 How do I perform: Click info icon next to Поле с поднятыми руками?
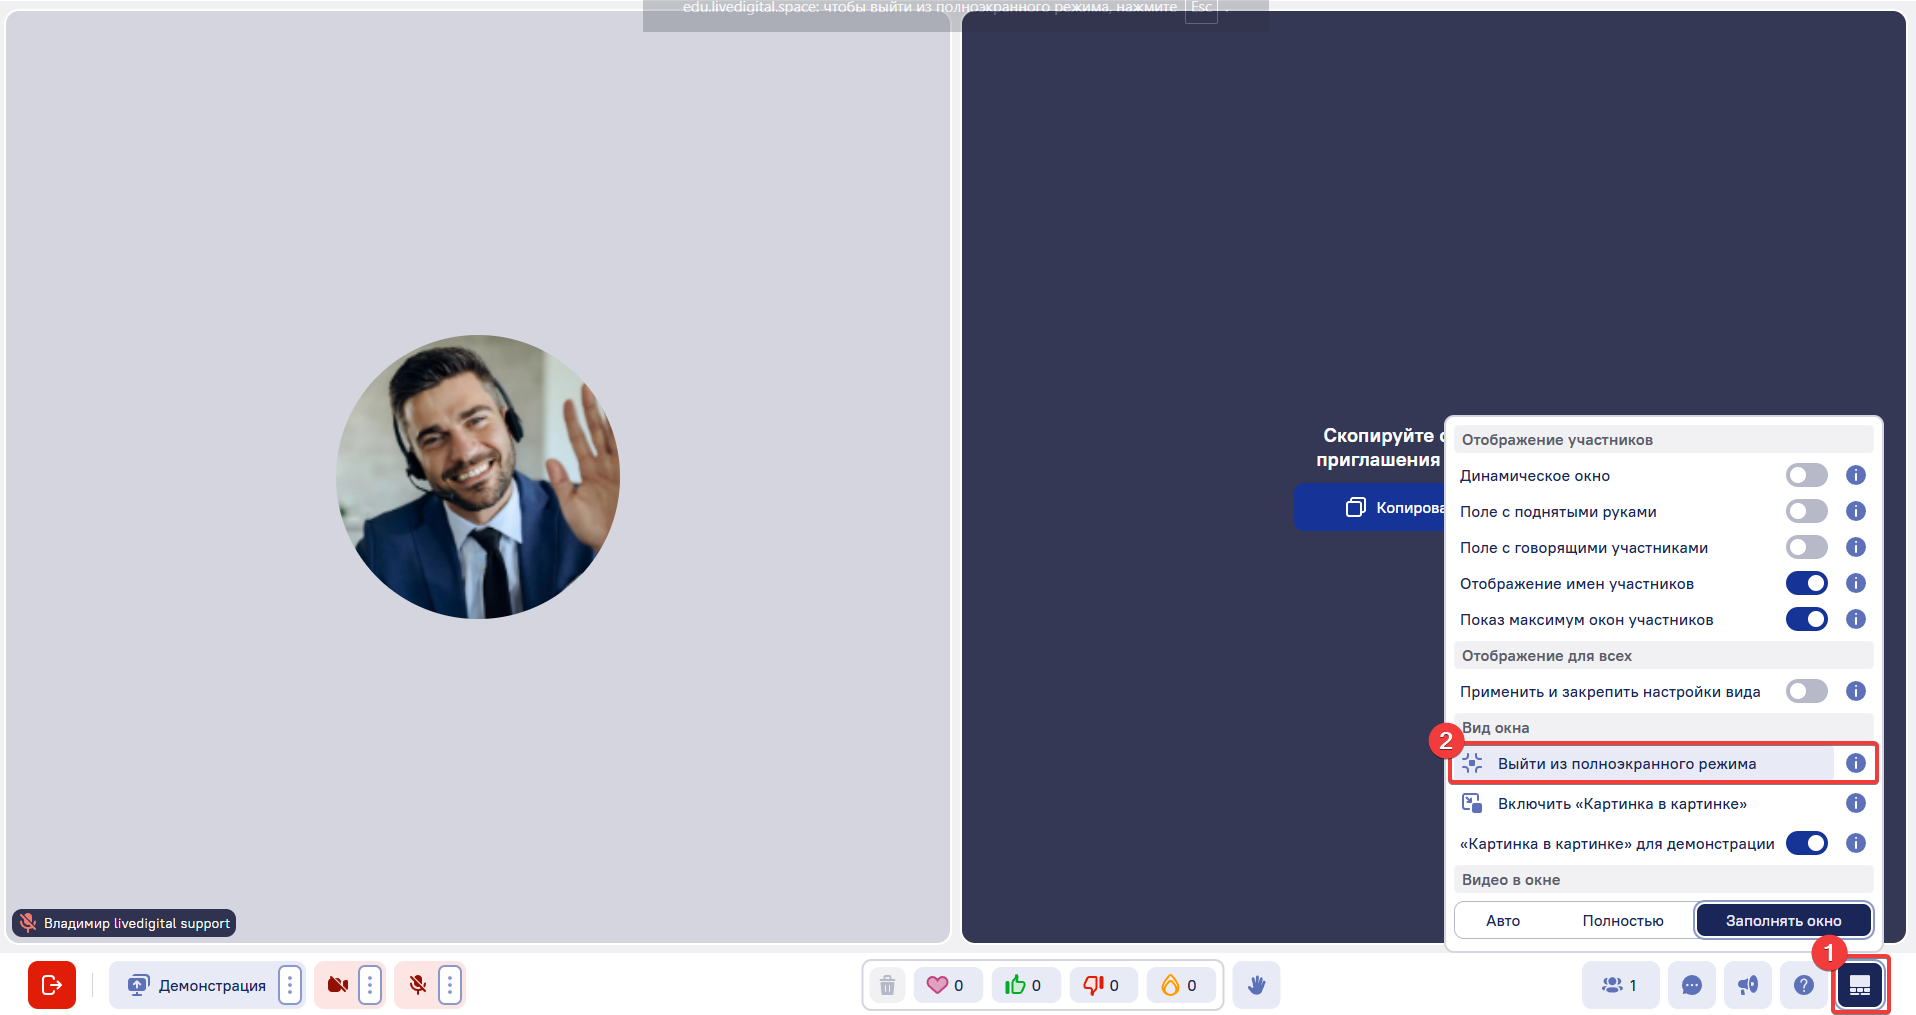tap(1856, 511)
